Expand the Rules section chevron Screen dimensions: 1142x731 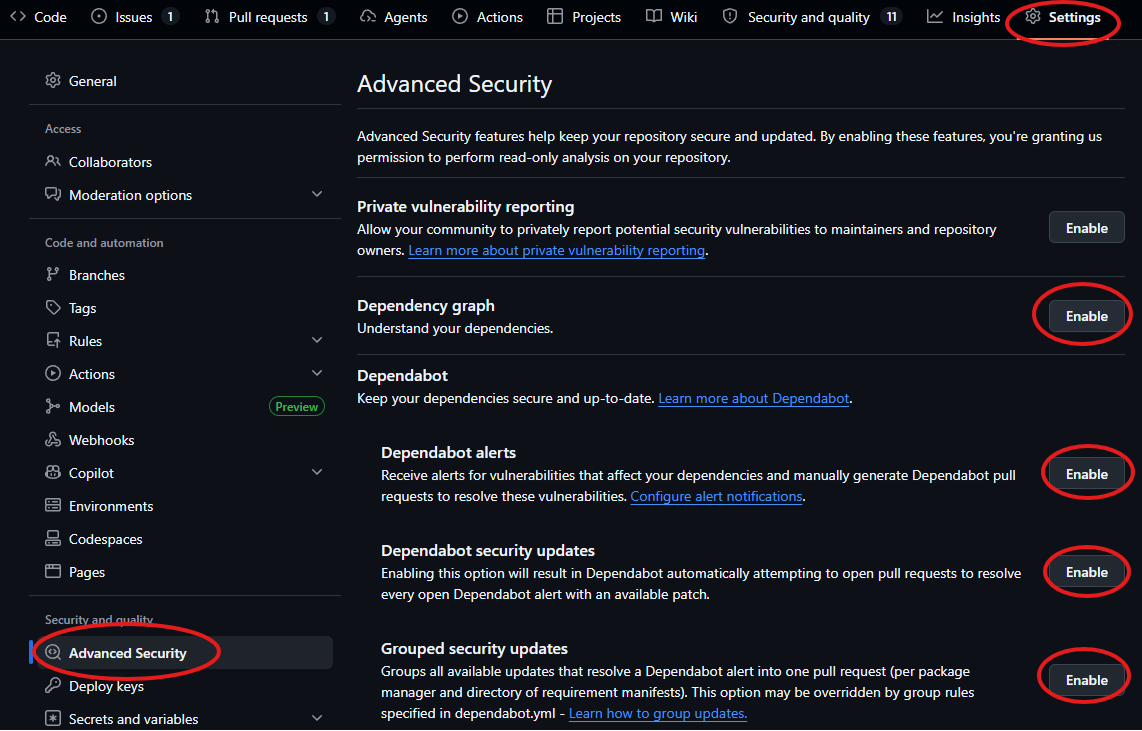[x=317, y=340]
